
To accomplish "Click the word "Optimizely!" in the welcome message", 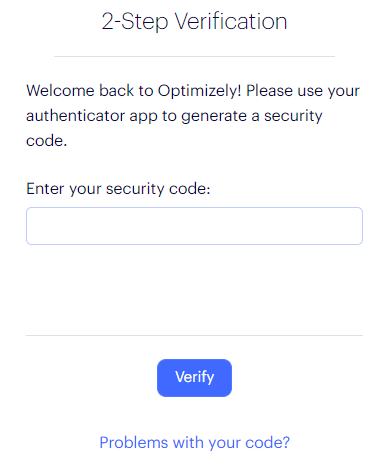I will click(x=199, y=91).
